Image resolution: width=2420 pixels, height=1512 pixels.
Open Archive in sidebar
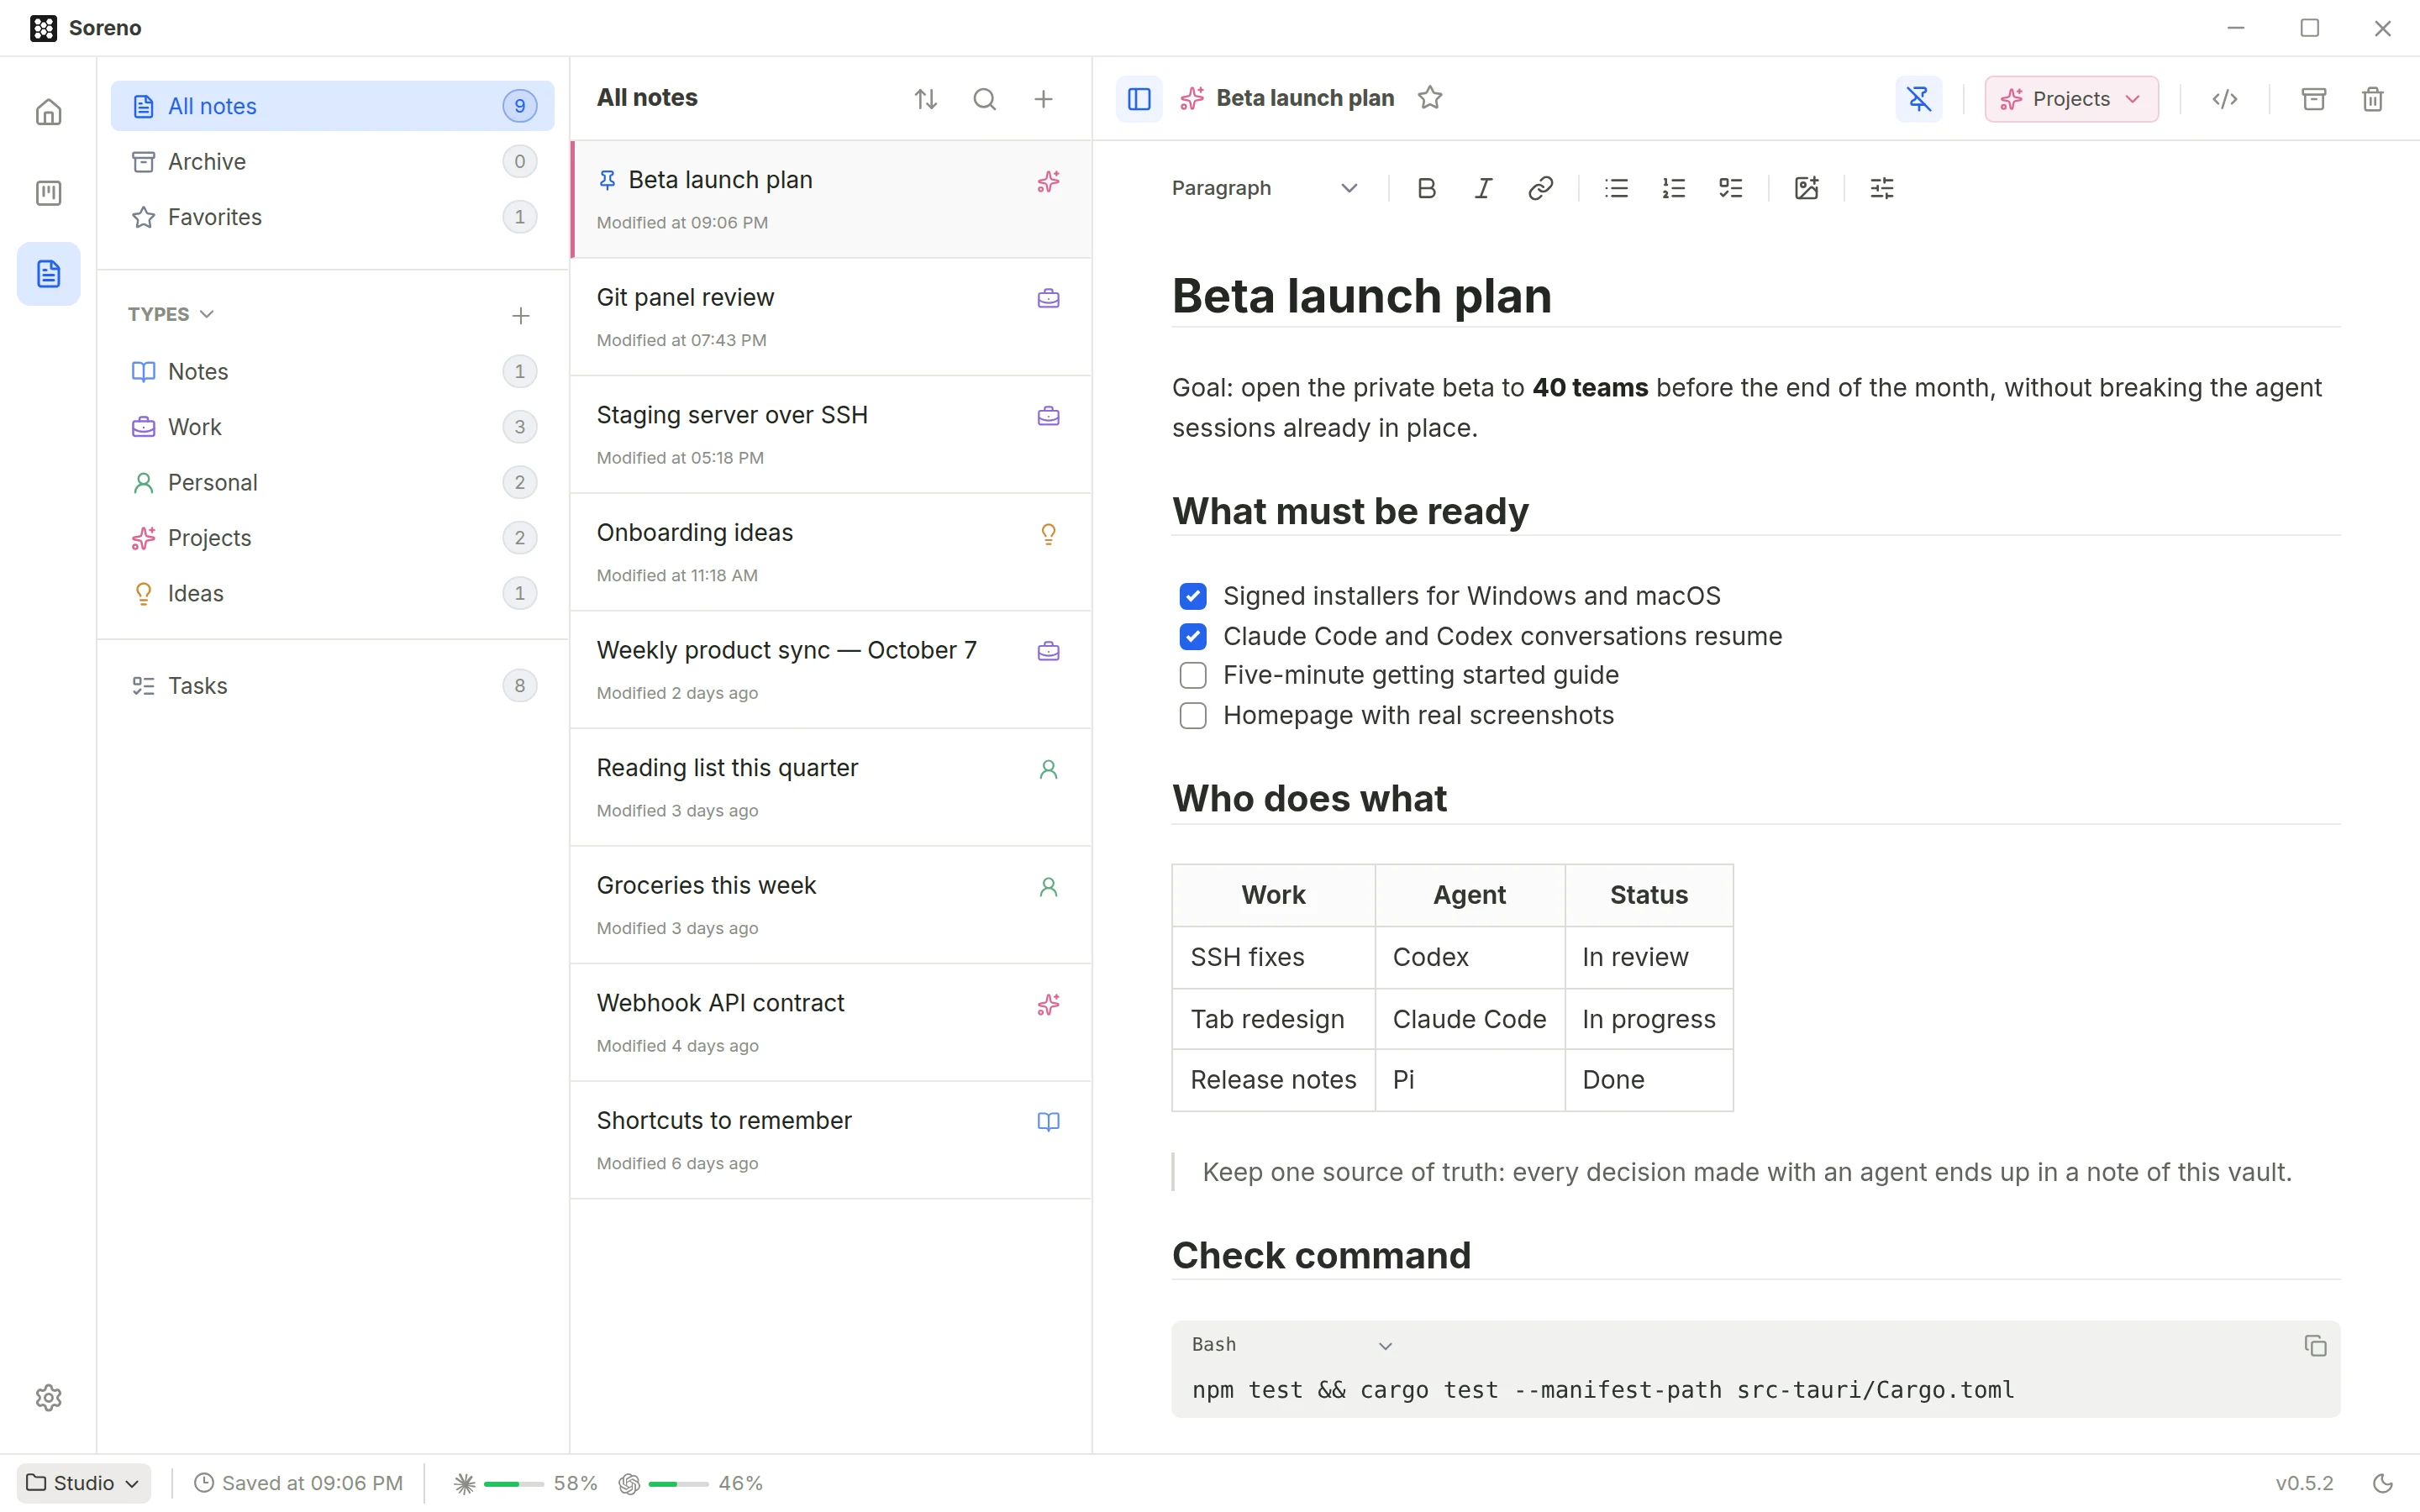332,161
